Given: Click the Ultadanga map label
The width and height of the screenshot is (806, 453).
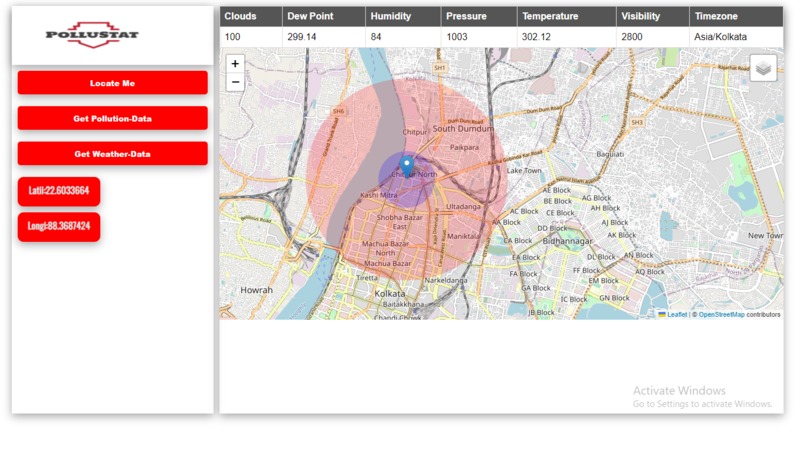Looking at the screenshot, I should point(463,207).
